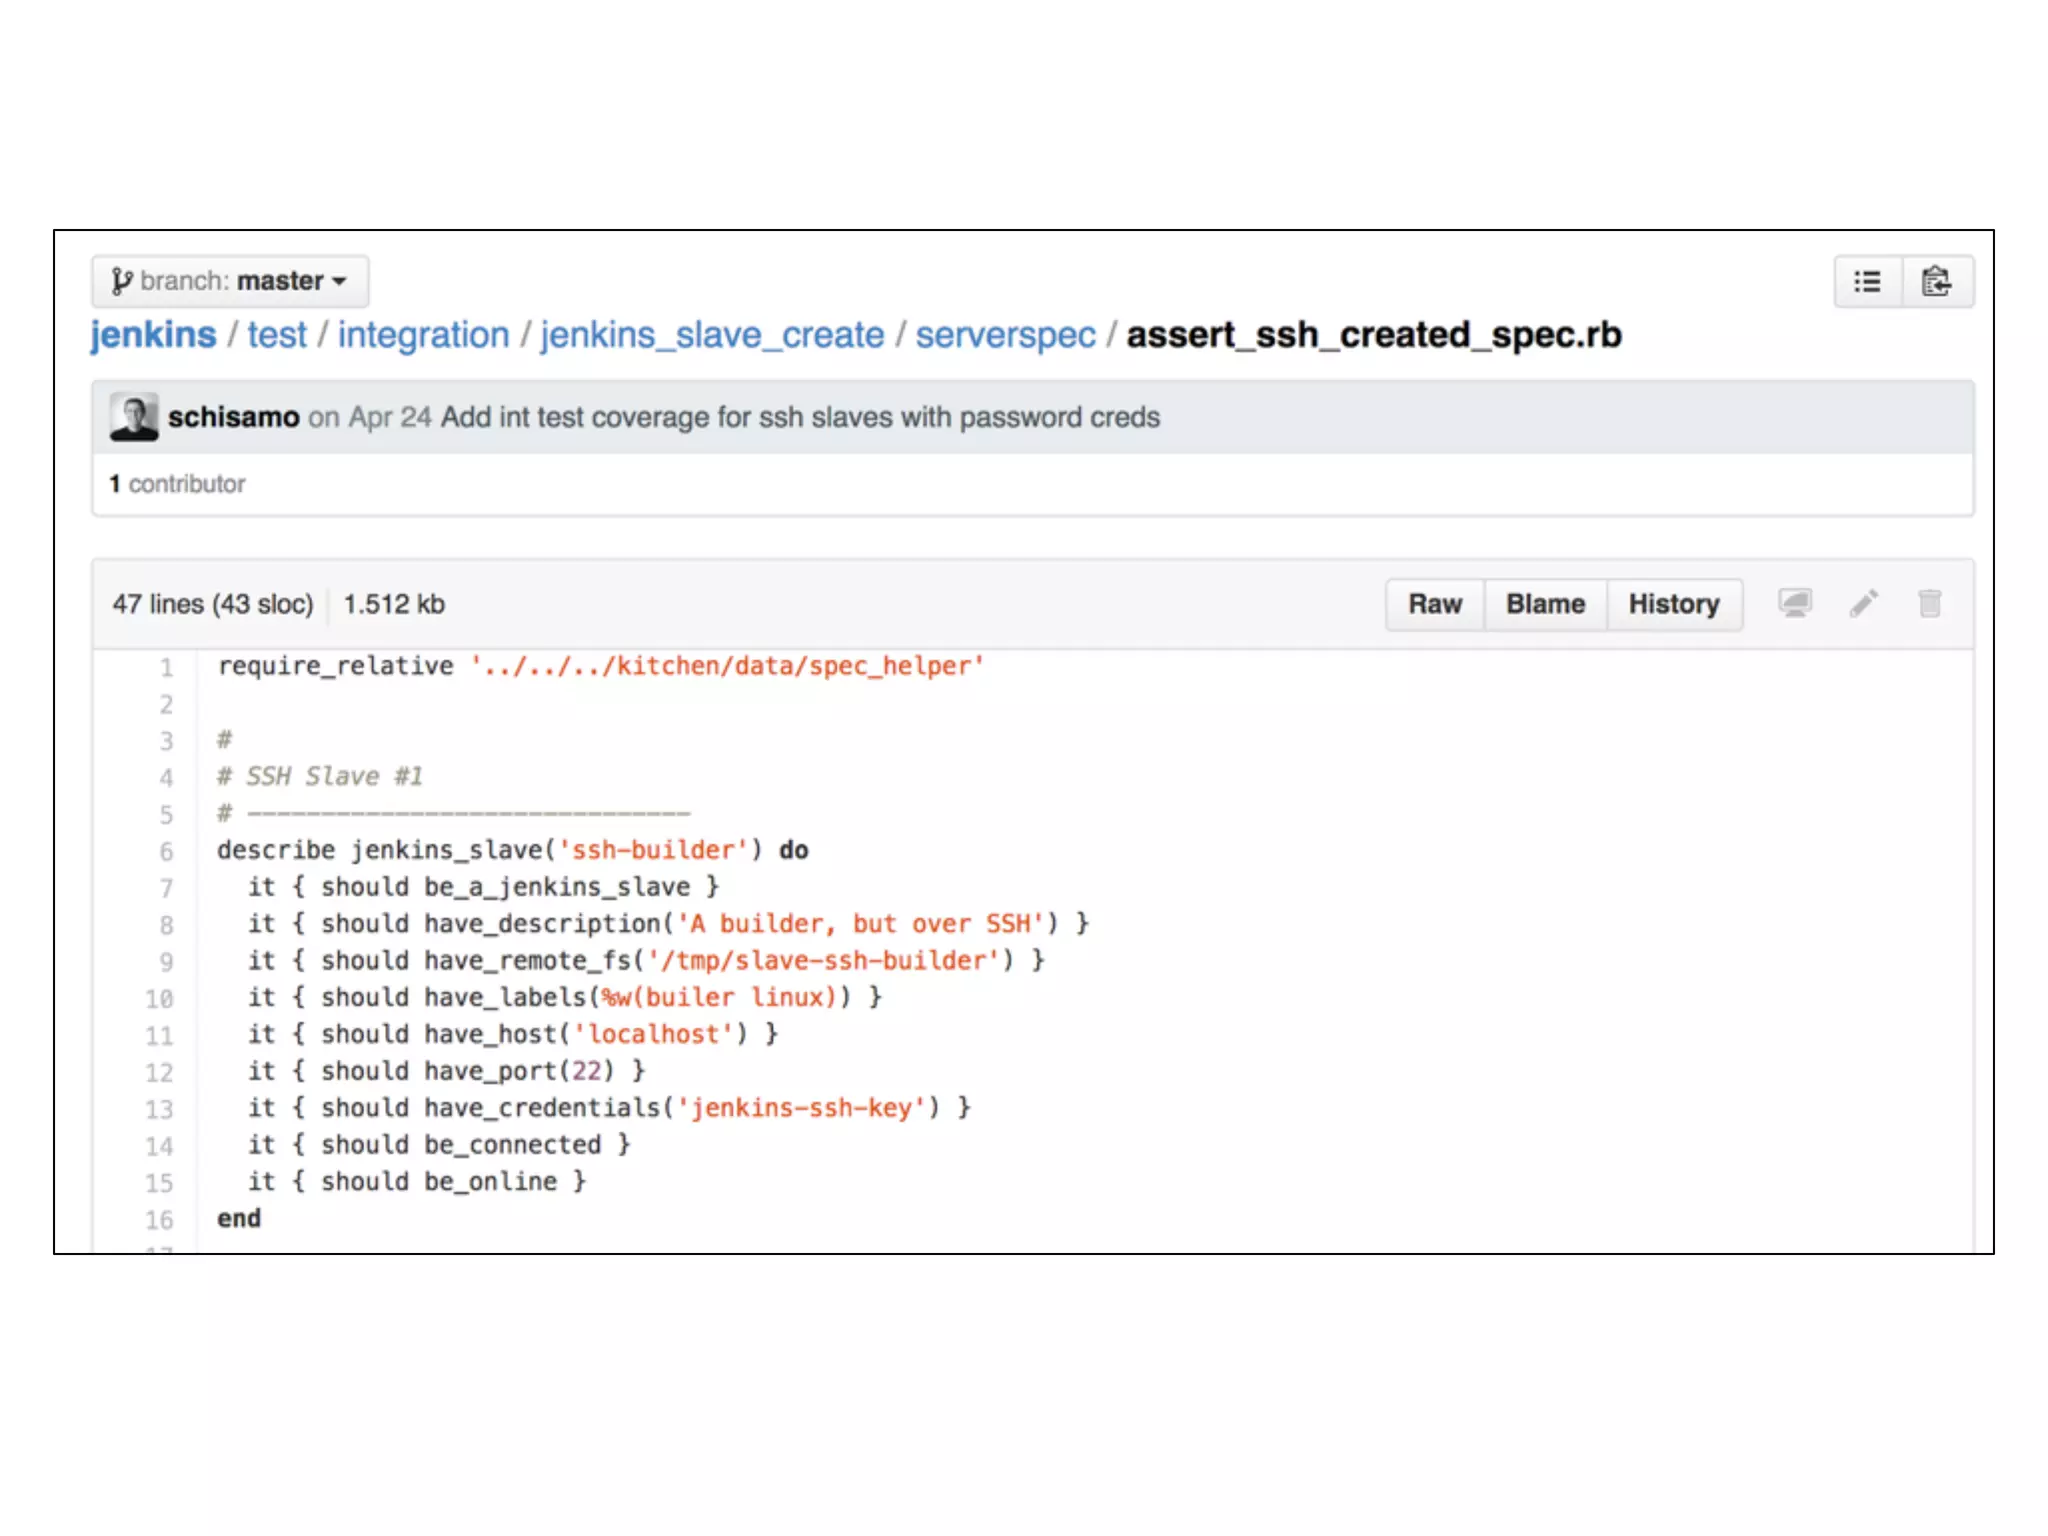Click line number 6 in code
Viewport: 2048px width, 1536px height.
[x=166, y=851]
